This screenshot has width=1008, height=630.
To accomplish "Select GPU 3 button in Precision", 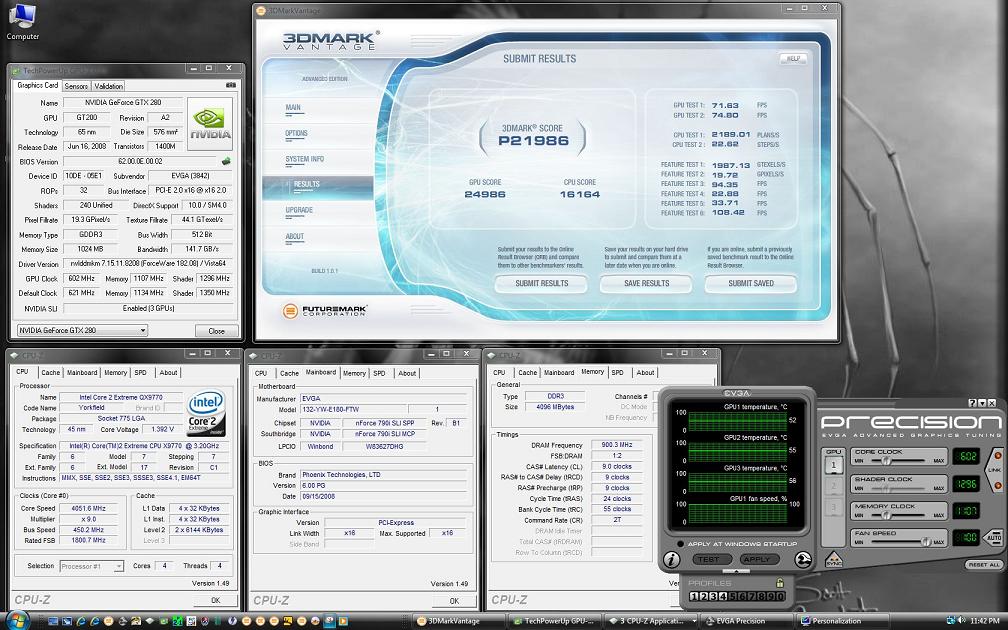I will tap(833, 508).
